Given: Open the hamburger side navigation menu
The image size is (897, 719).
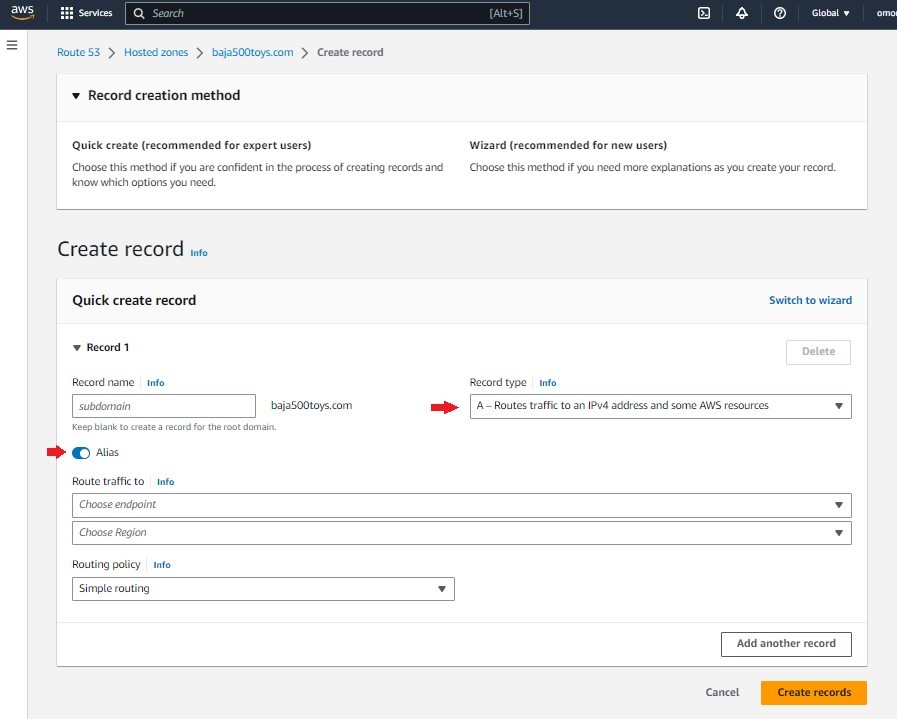Looking at the screenshot, I should (13, 45).
